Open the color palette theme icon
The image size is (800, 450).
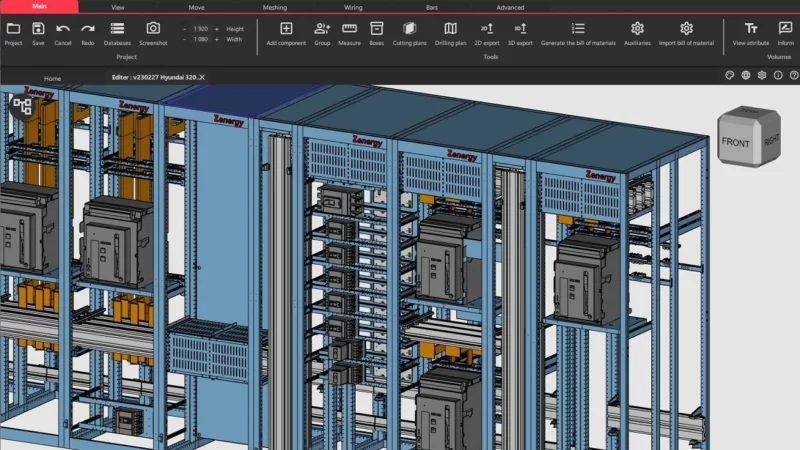[730, 75]
